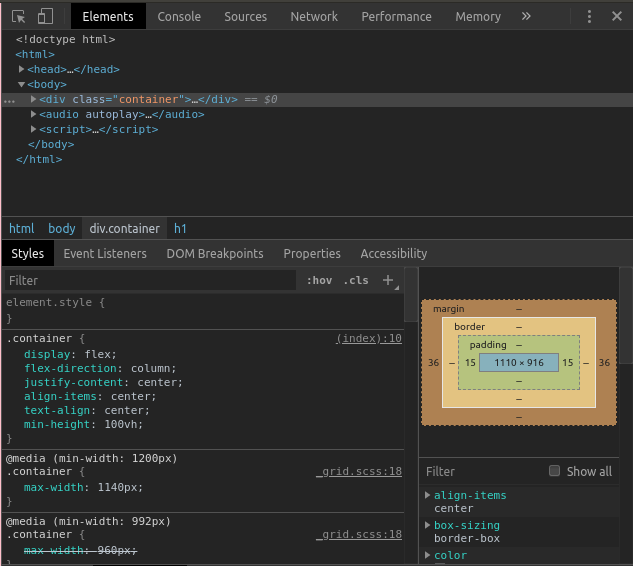Close the DevTools panel
This screenshot has width=633, height=566.
[x=617, y=16]
